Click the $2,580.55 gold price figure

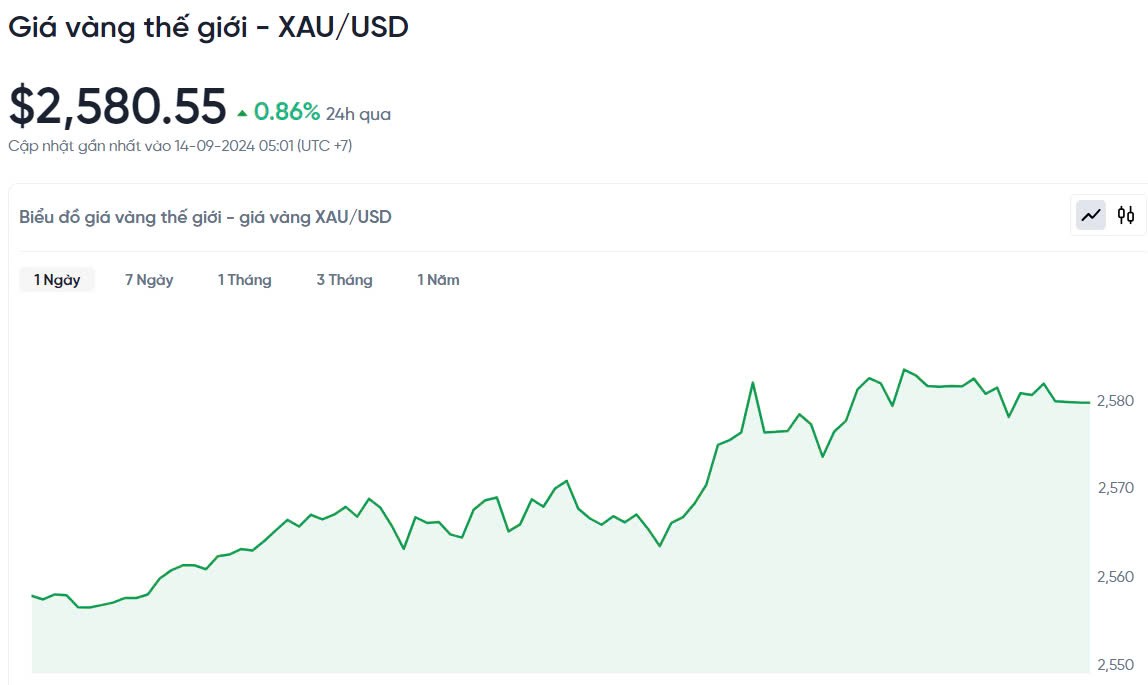[118, 107]
